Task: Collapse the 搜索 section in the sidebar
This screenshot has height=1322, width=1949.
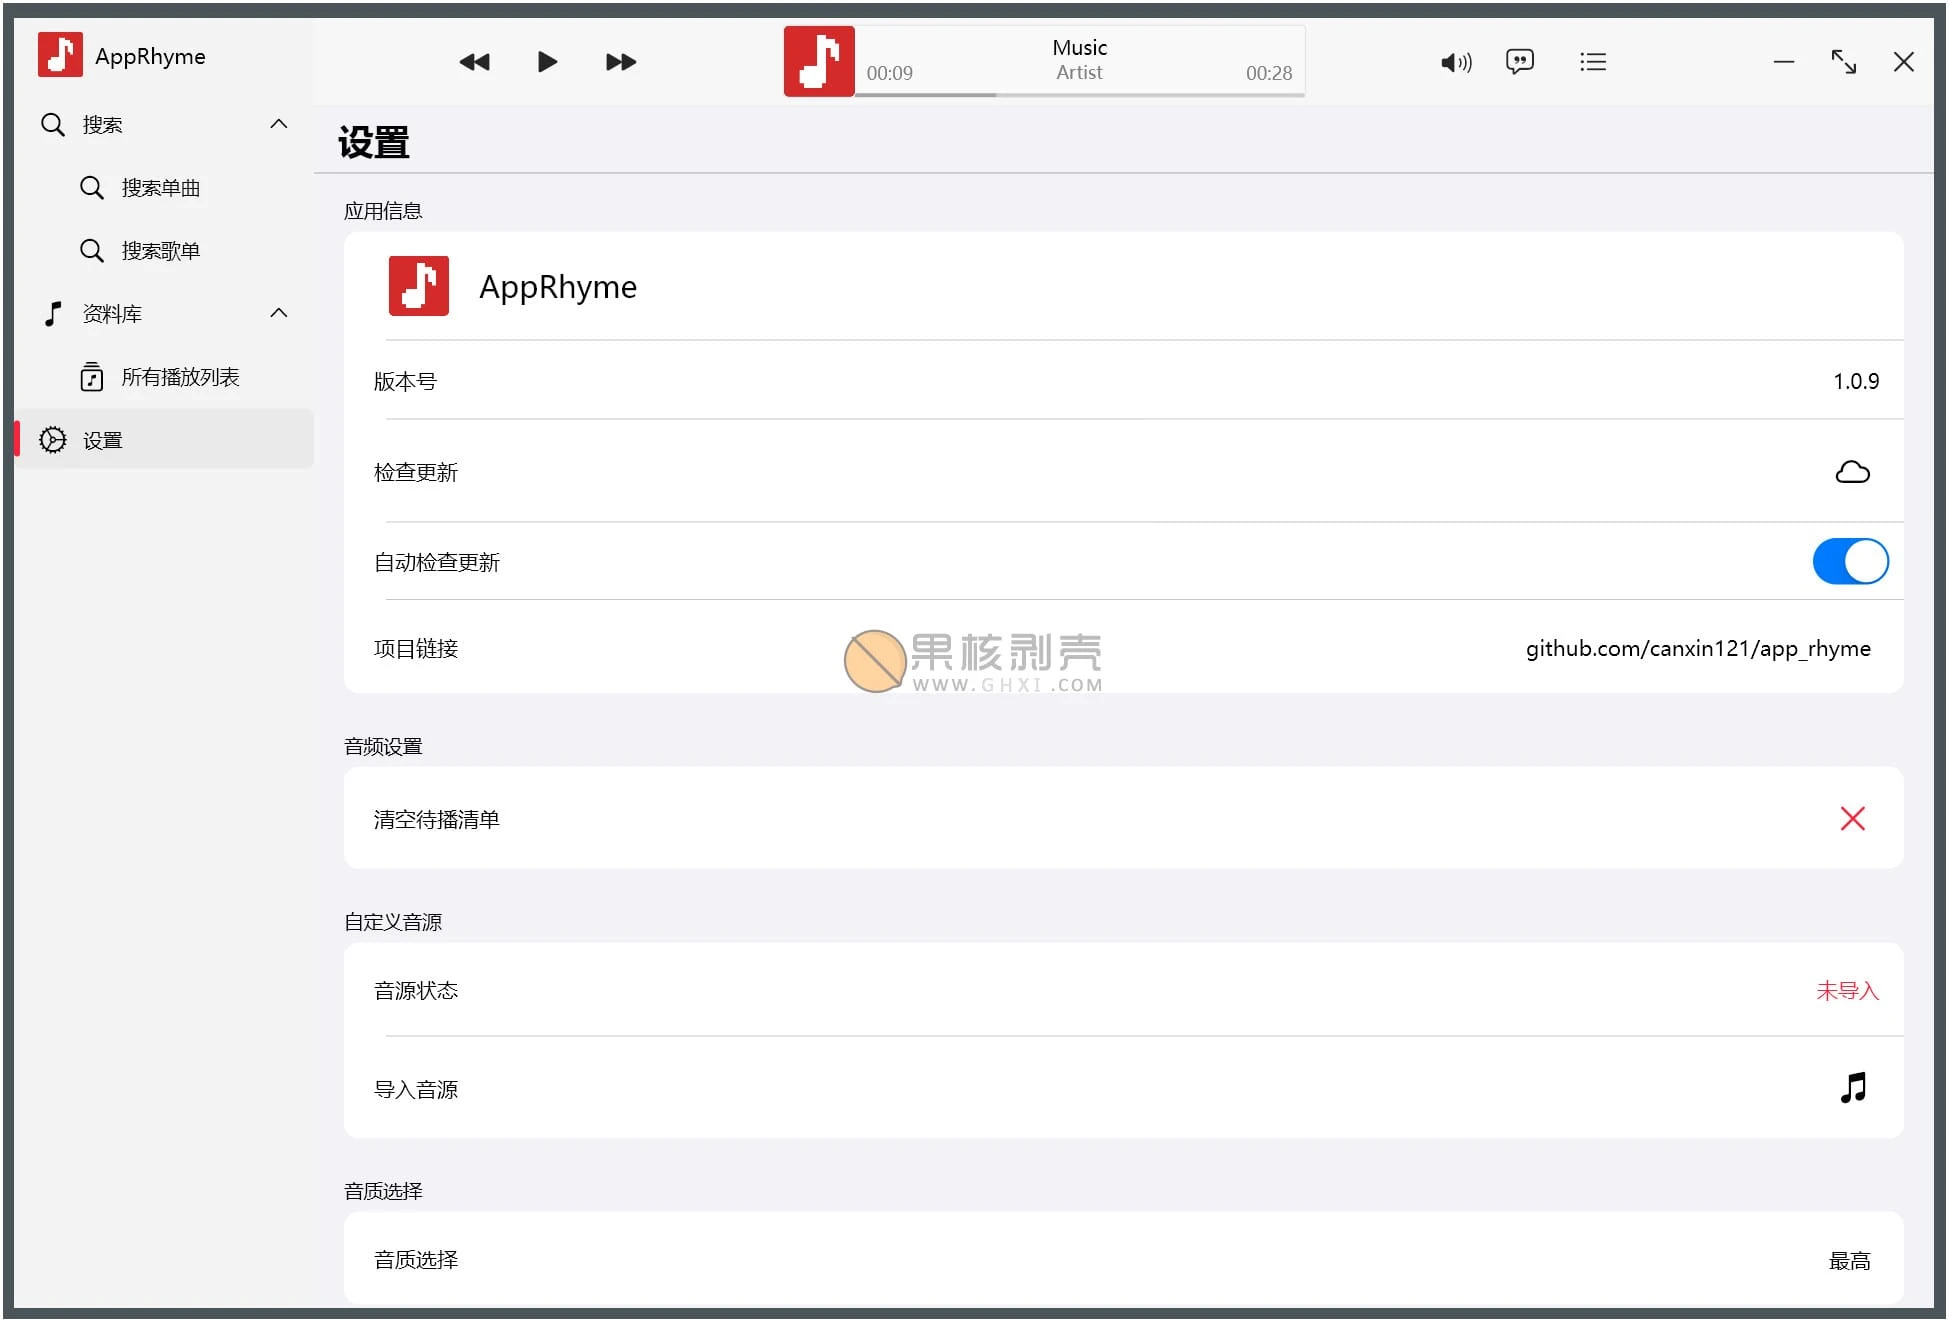Action: coord(278,123)
